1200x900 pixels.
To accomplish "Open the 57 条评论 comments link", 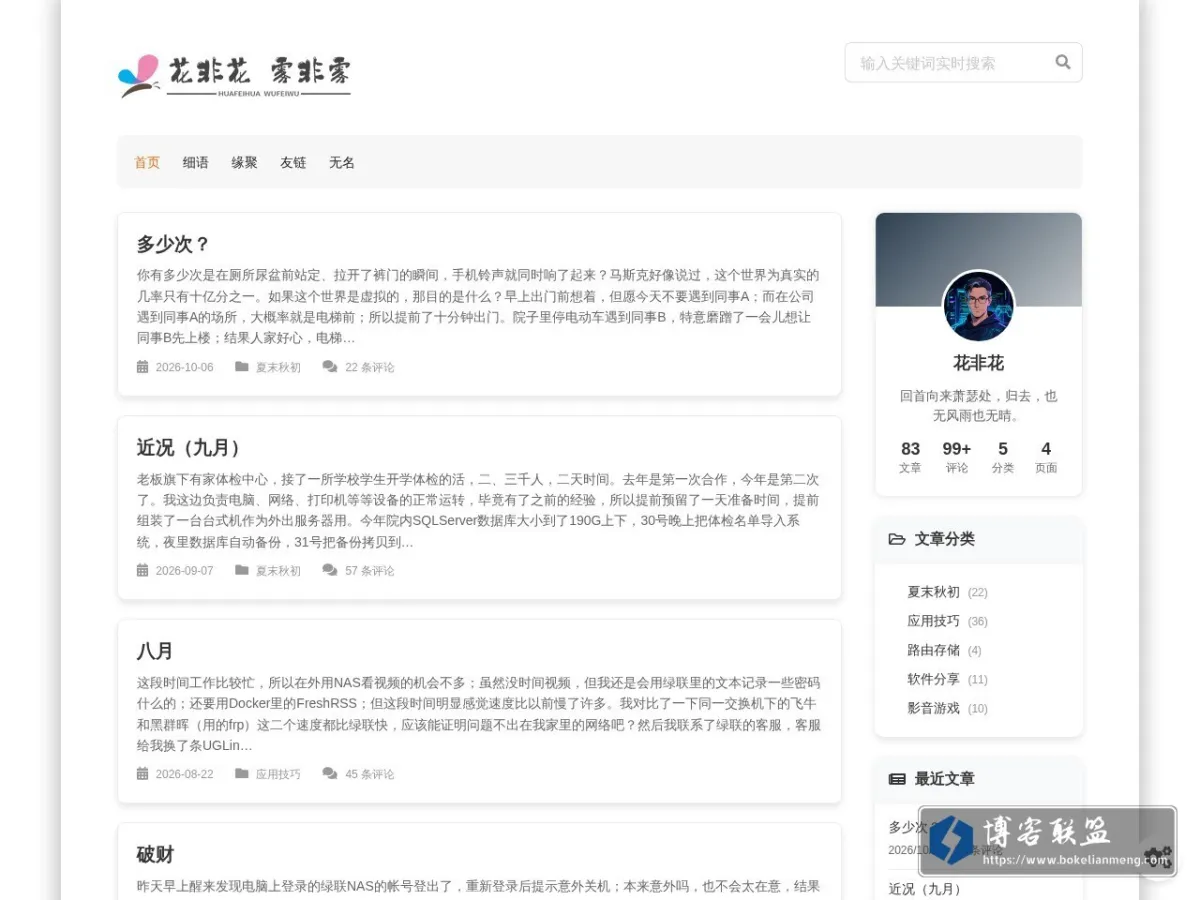I will tap(370, 570).
